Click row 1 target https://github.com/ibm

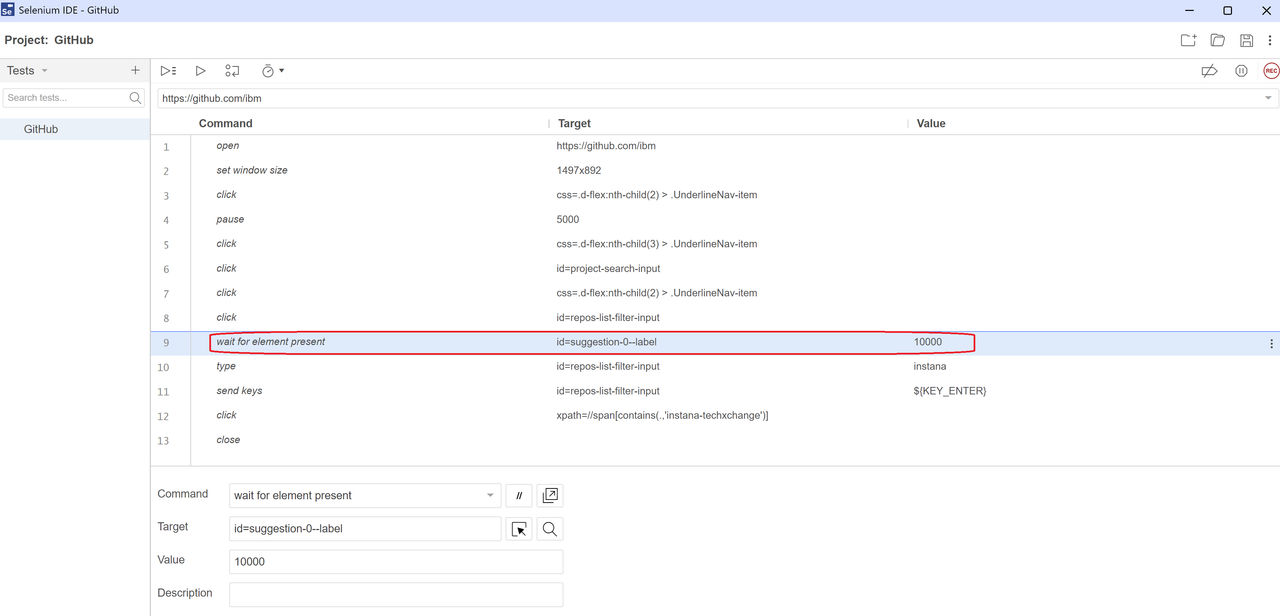[606, 146]
